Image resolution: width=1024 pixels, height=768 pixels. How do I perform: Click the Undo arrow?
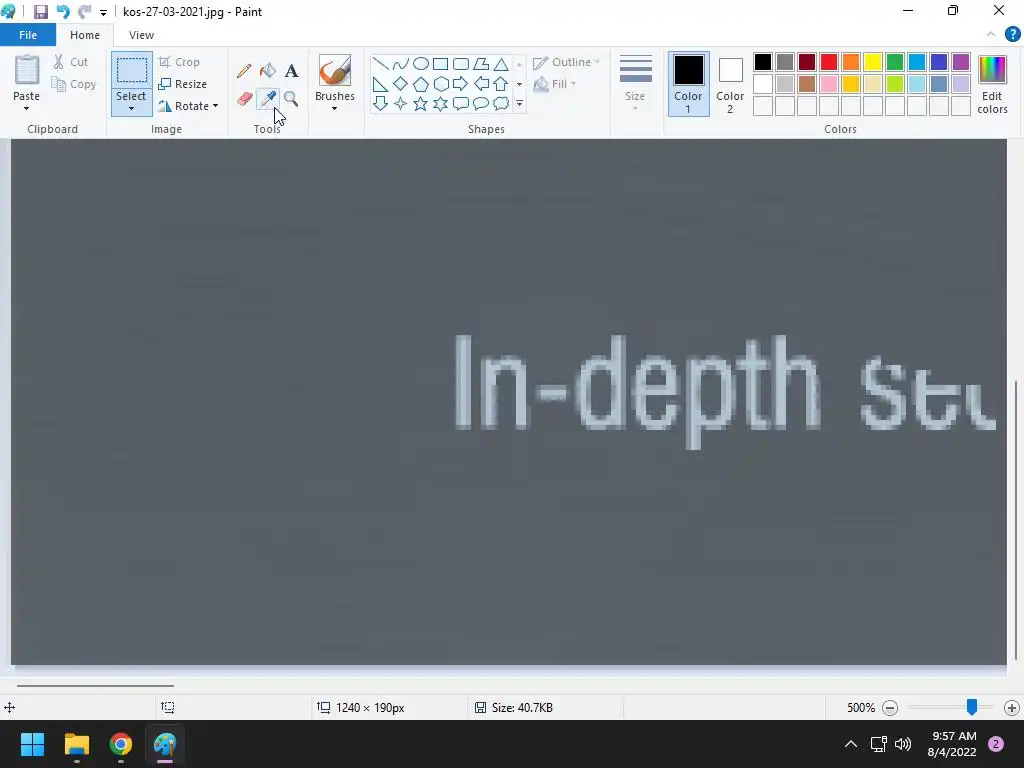coord(63,12)
